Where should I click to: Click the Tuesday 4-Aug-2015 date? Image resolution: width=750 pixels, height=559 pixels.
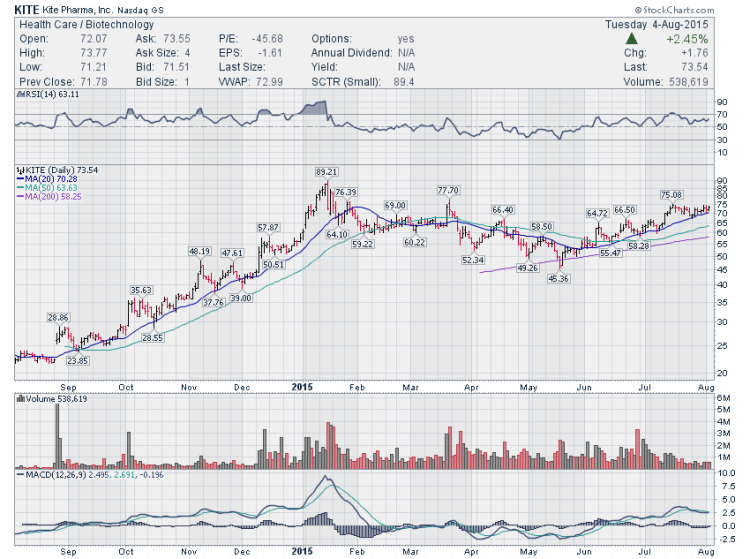[x=657, y=24]
